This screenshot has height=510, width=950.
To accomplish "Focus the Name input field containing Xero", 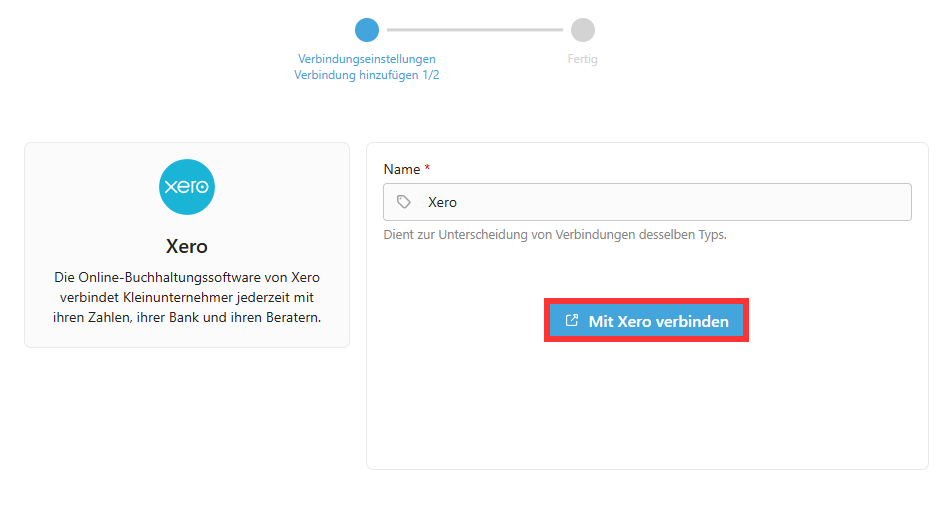I will click(647, 202).
